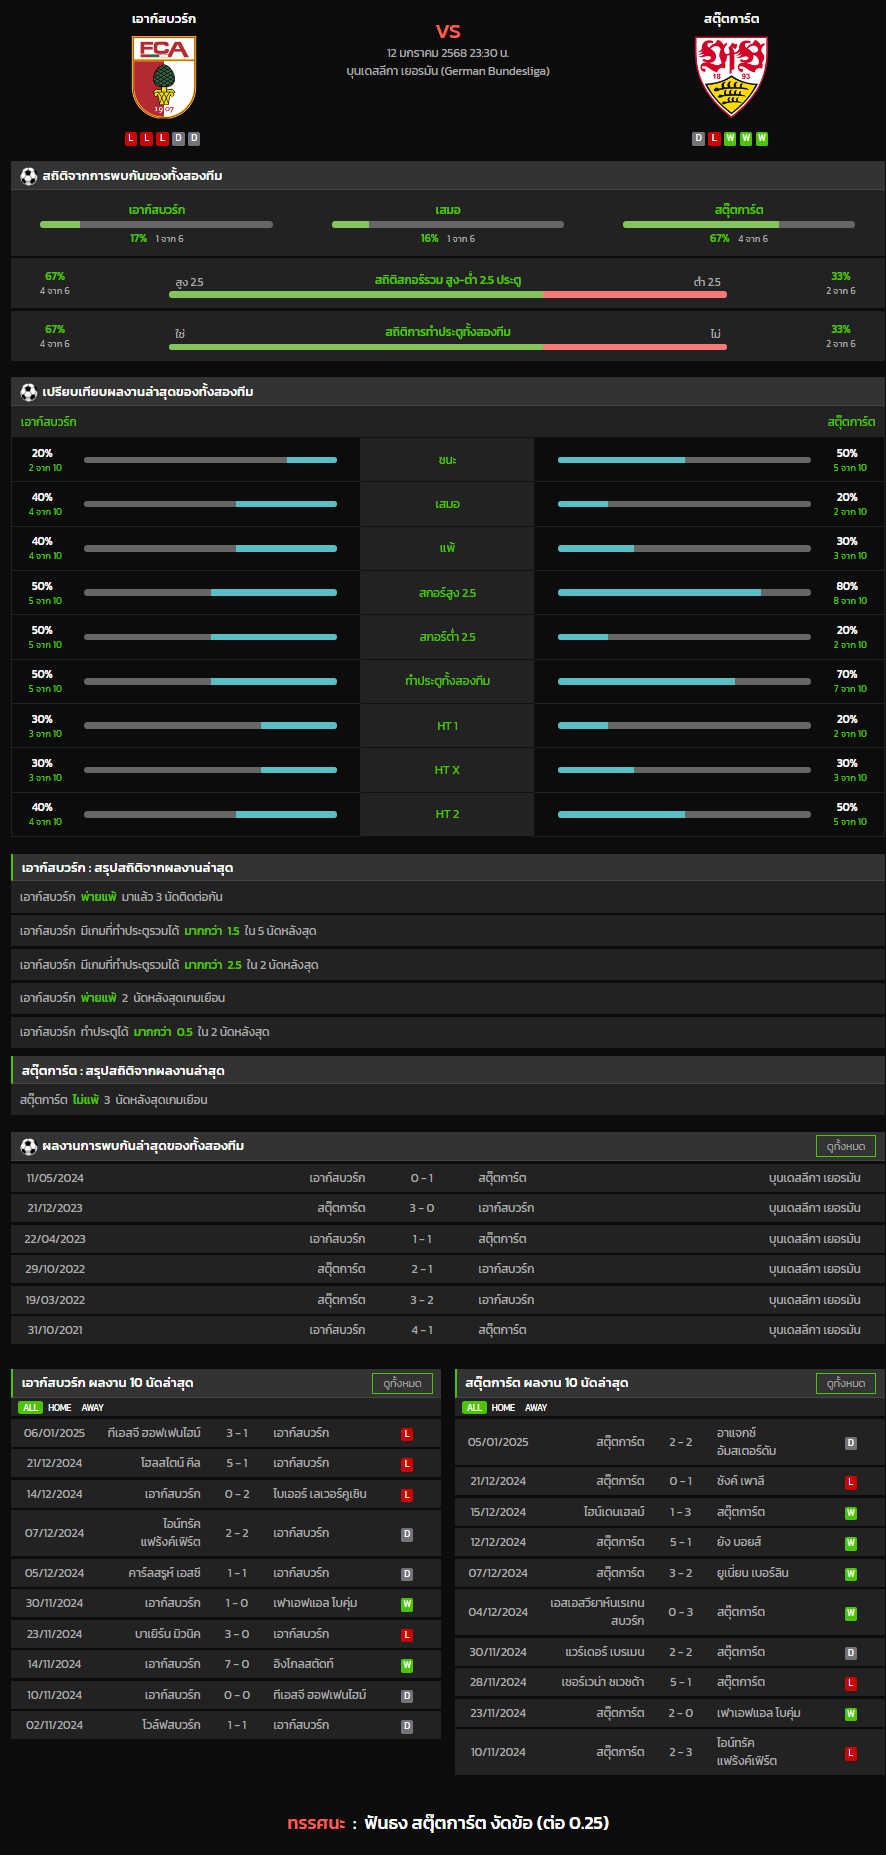Click W badge on 30/11/2024 Augsburg match row
The width and height of the screenshot is (886, 1855).
coord(407,1604)
